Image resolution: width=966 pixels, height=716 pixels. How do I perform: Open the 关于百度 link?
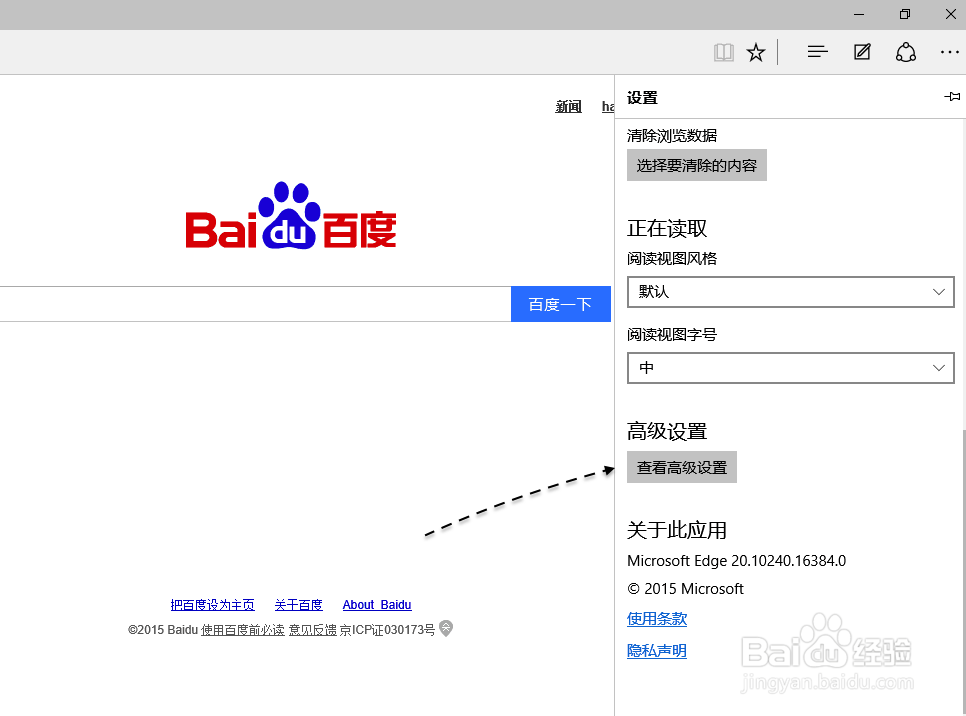click(x=299, y=605)
